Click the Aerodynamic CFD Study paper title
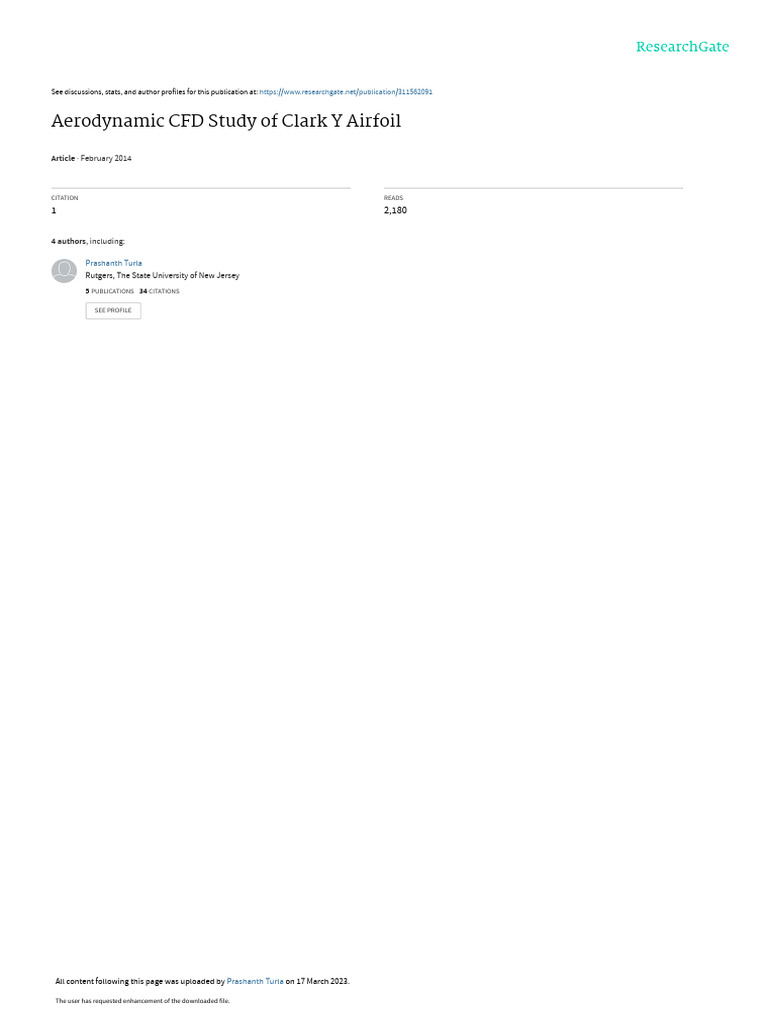 (226, 121)
